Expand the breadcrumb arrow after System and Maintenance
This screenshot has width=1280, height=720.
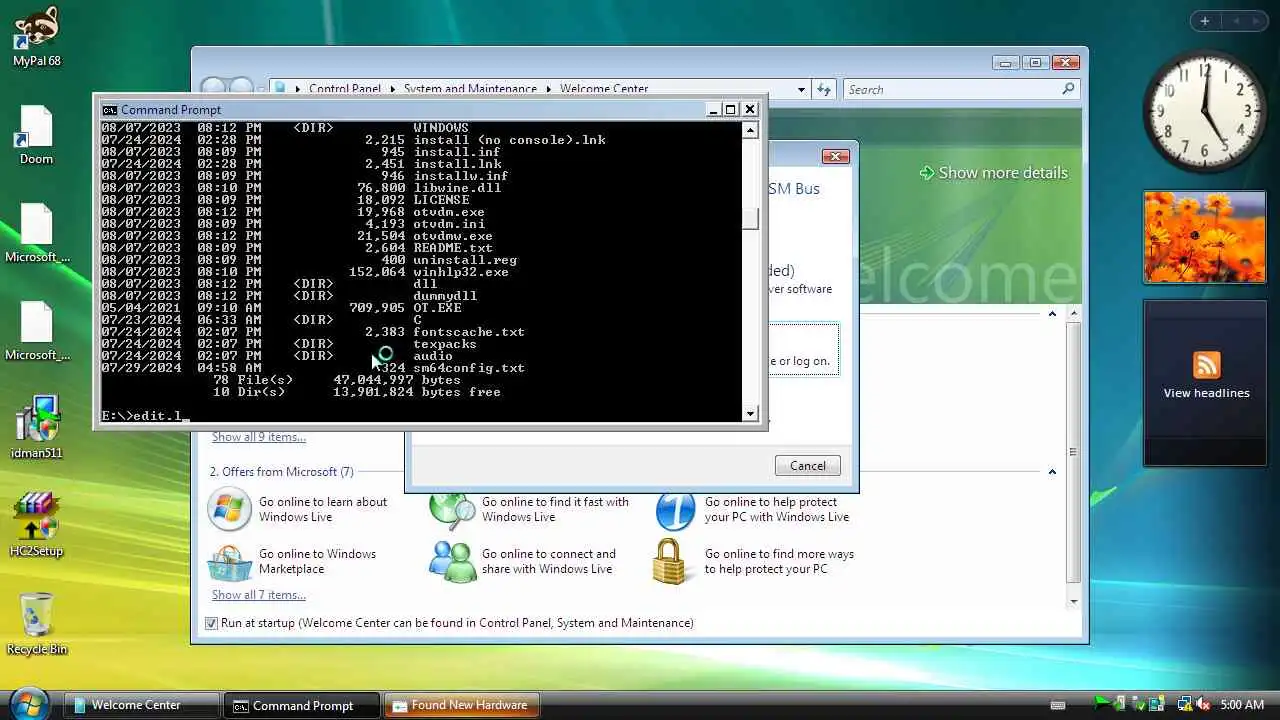(549, 89)
